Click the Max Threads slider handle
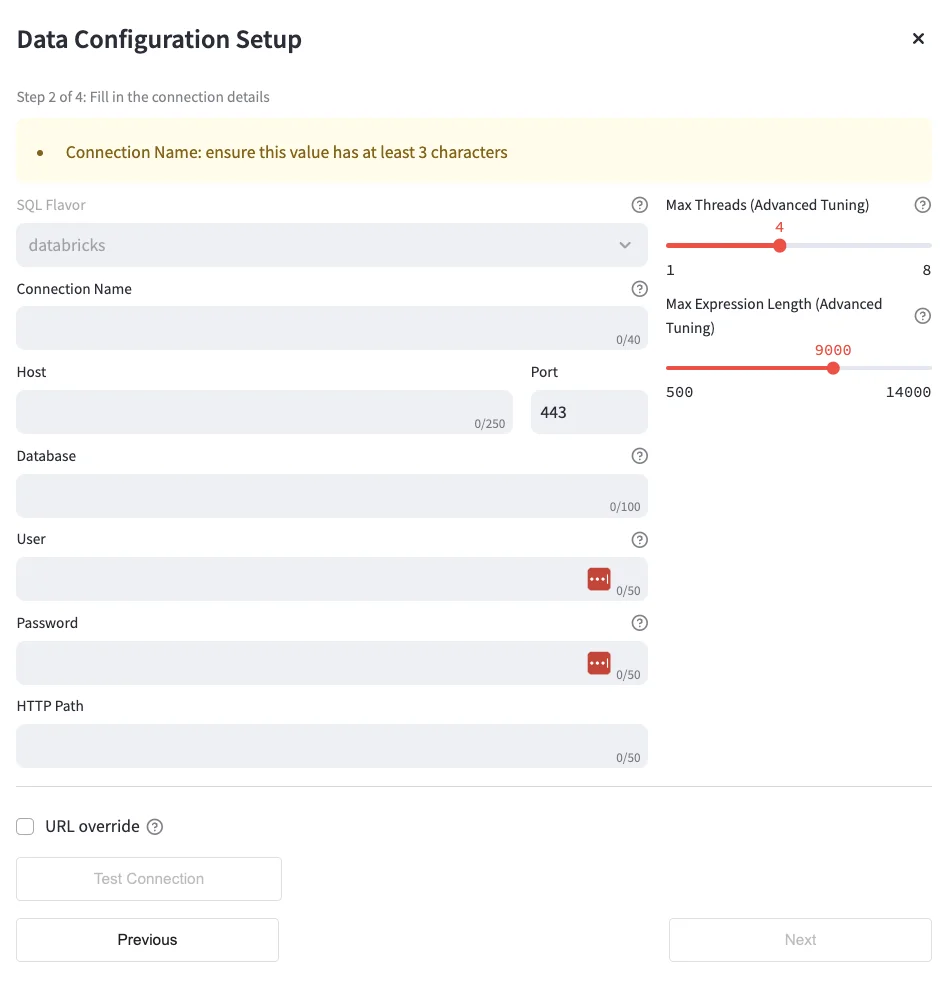Screen dimensions: 952x985 780,246
